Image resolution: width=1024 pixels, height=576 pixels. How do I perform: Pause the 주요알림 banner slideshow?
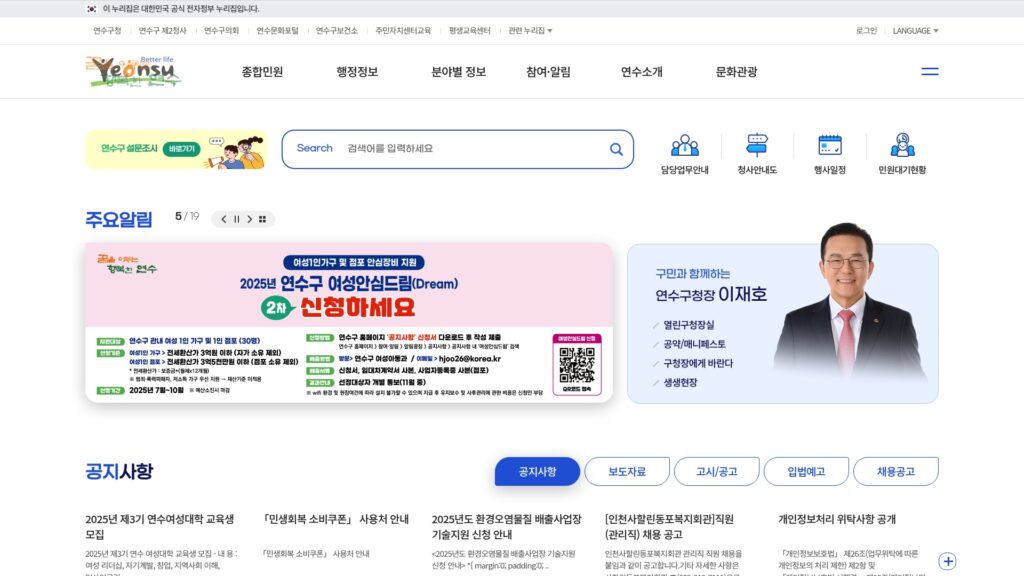tap(236, 219)
